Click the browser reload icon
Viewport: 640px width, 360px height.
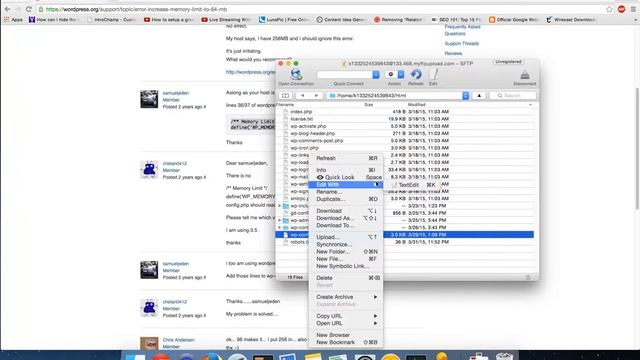point(29,9)
